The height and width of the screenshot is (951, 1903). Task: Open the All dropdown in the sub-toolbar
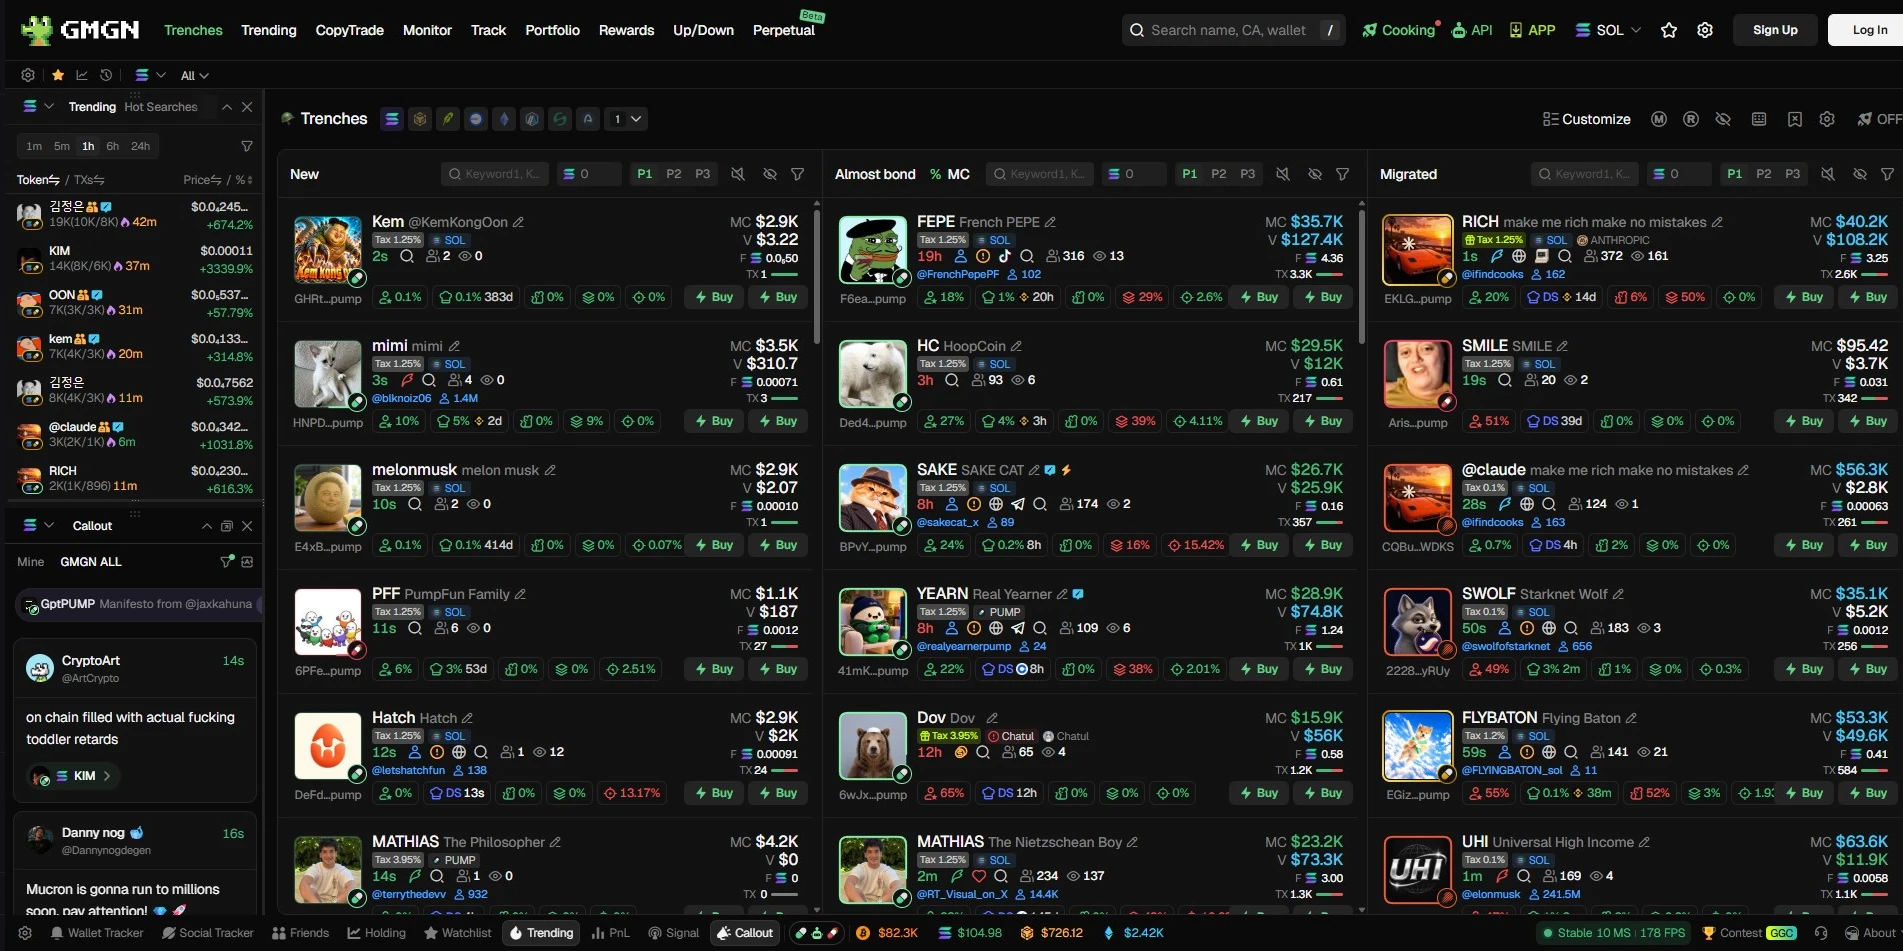click(x=194, y=75)
